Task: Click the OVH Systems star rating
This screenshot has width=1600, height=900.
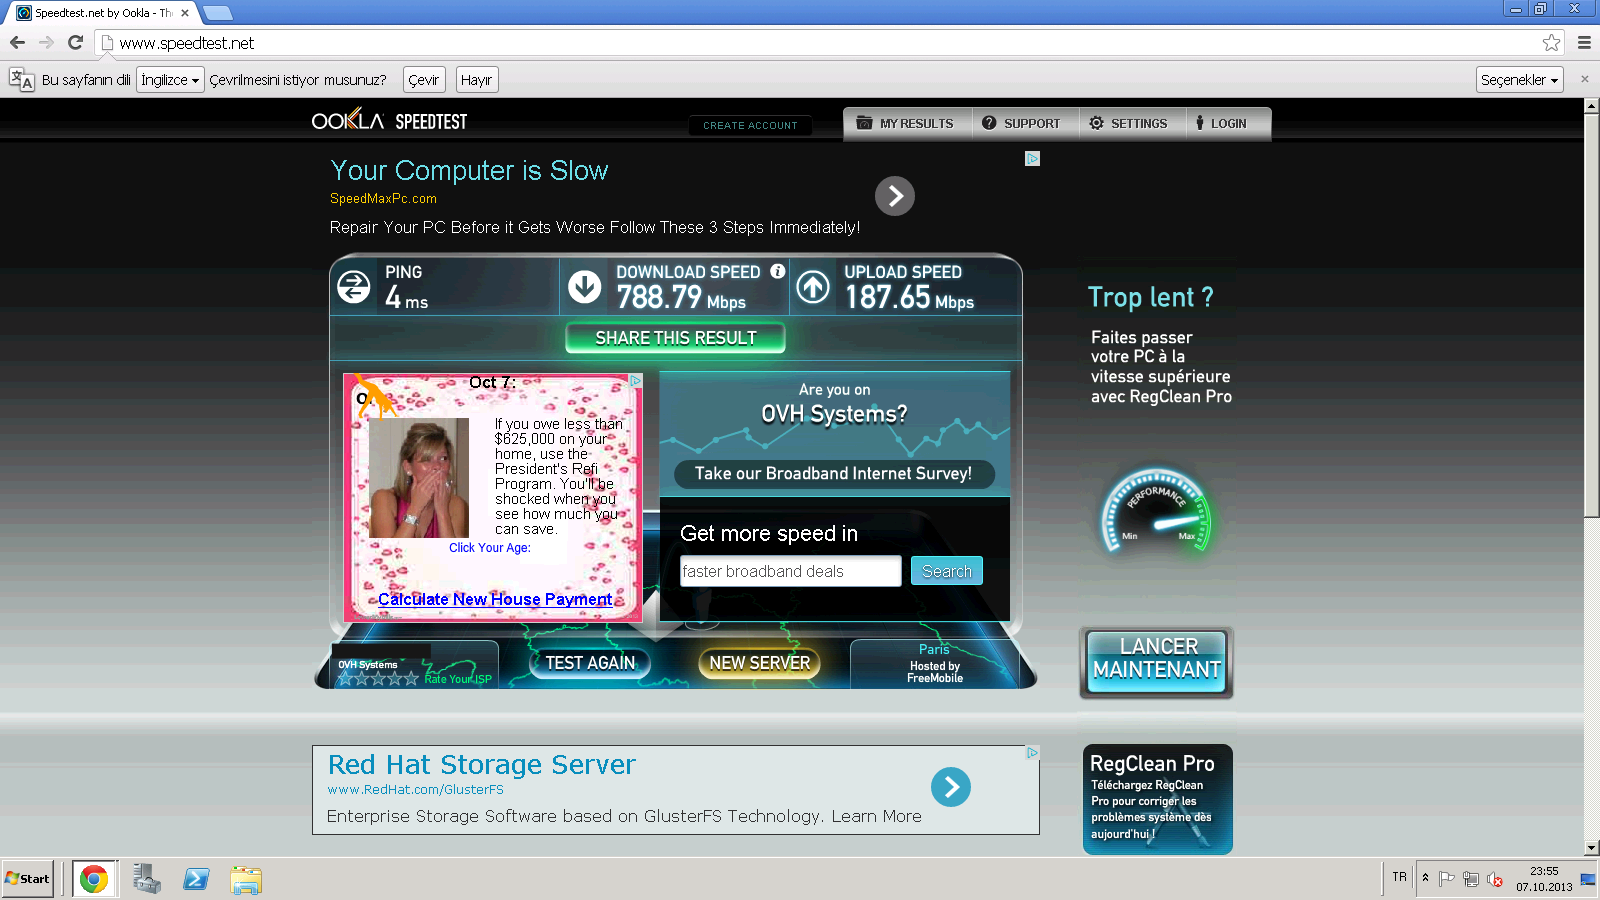Action: tap(378, 679)
